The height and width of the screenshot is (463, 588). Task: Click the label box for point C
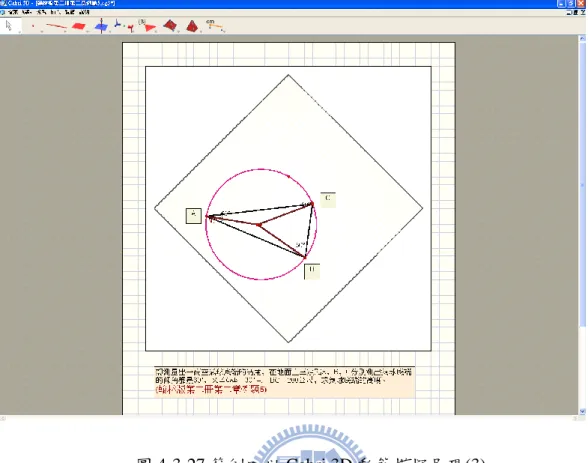328,200
